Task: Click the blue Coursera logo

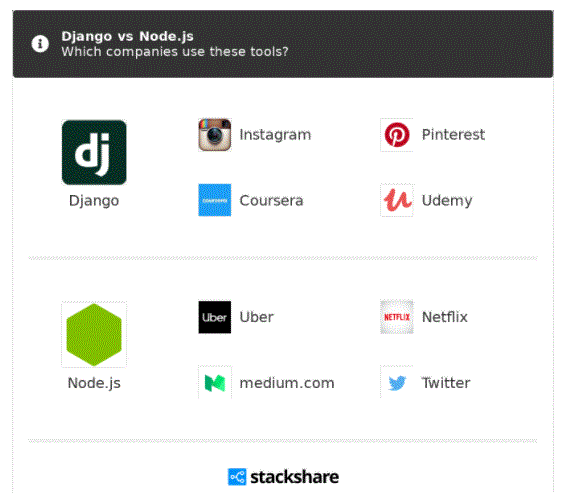Action: point(214,200)
